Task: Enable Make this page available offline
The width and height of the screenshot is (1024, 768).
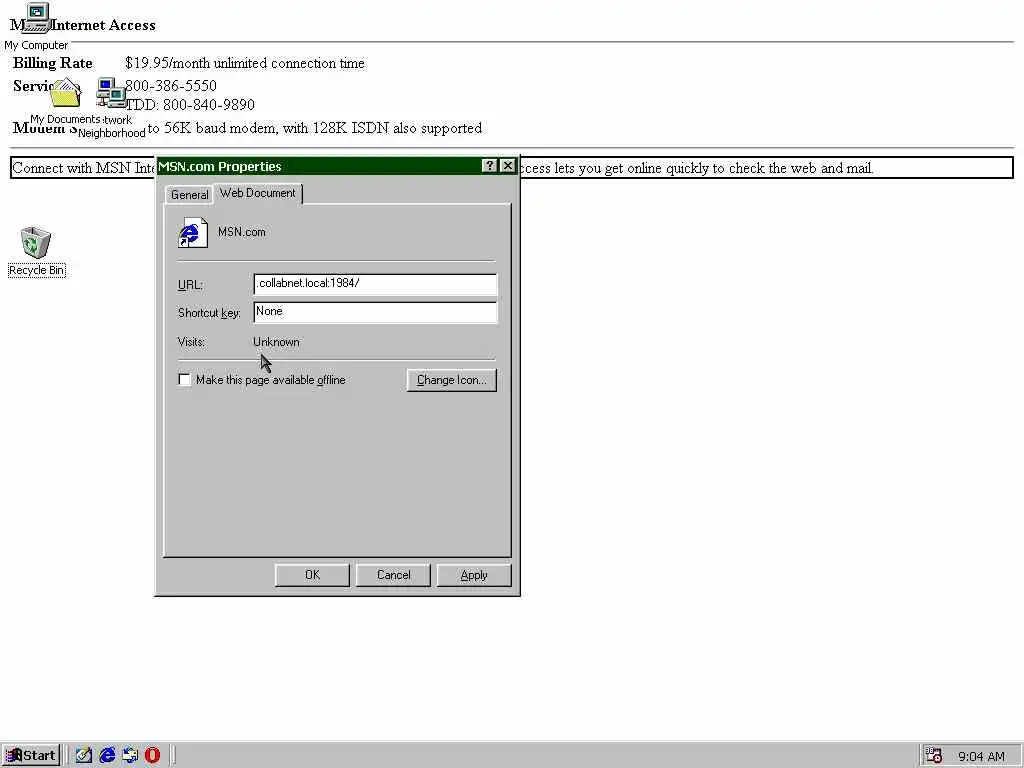Action: tap(185, 379)
